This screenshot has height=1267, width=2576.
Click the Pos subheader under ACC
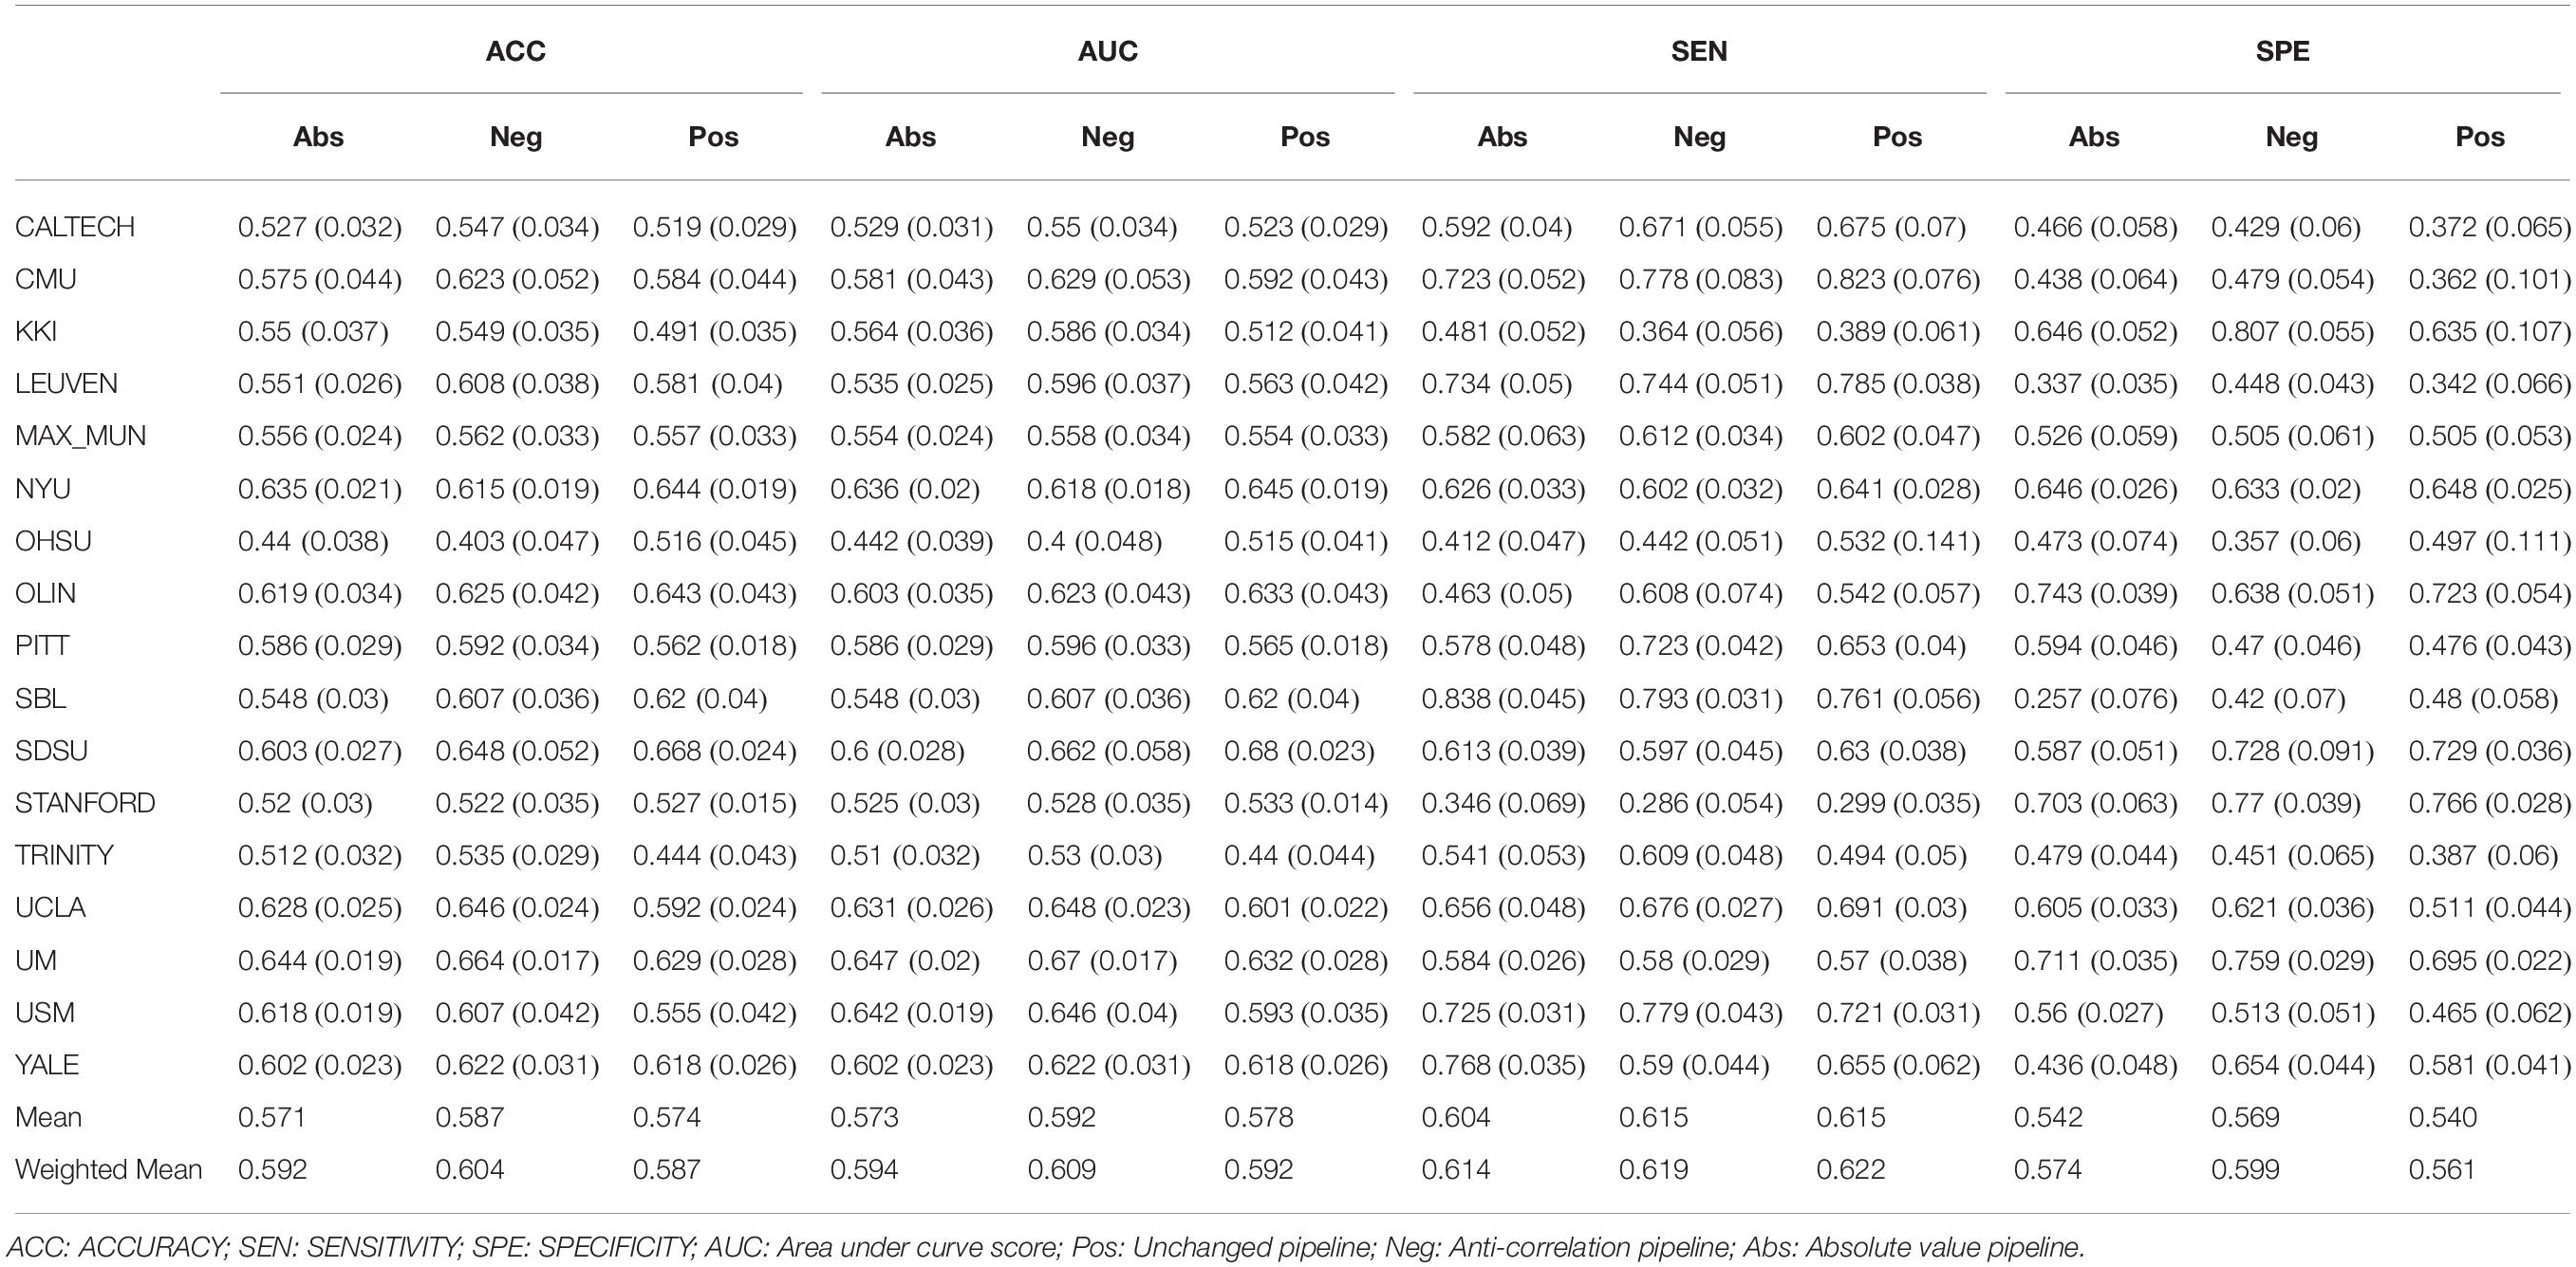coord(713,137)
